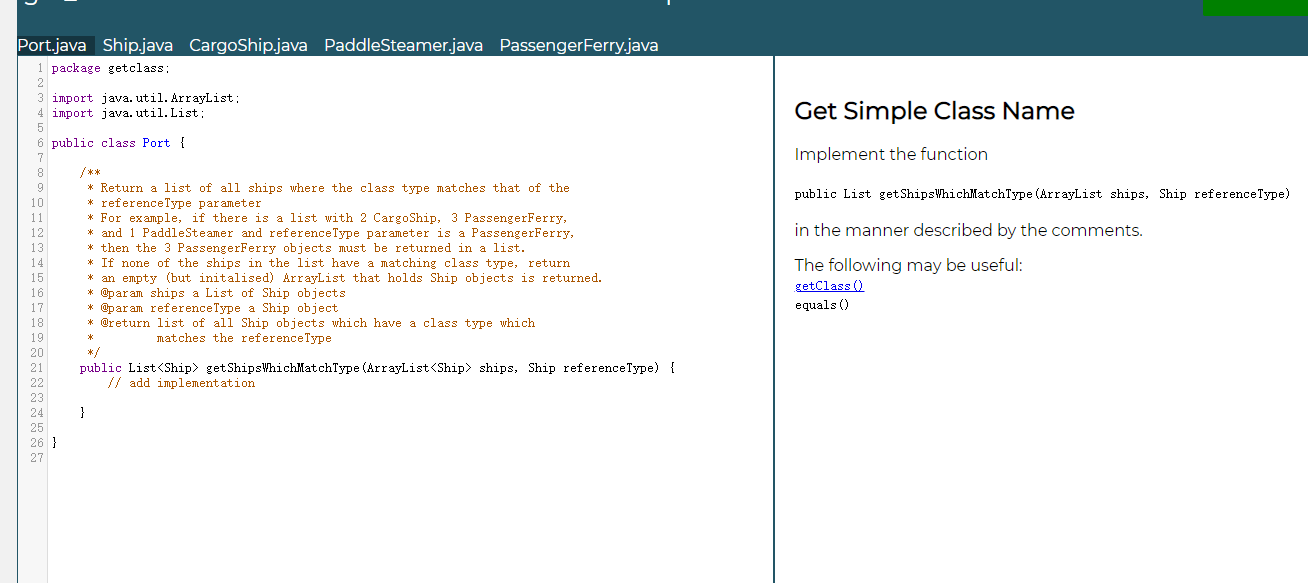The height and width of the screenshot is (583, 1308).
Task: Click the closing brace on line 26
Action: [55, 442]
